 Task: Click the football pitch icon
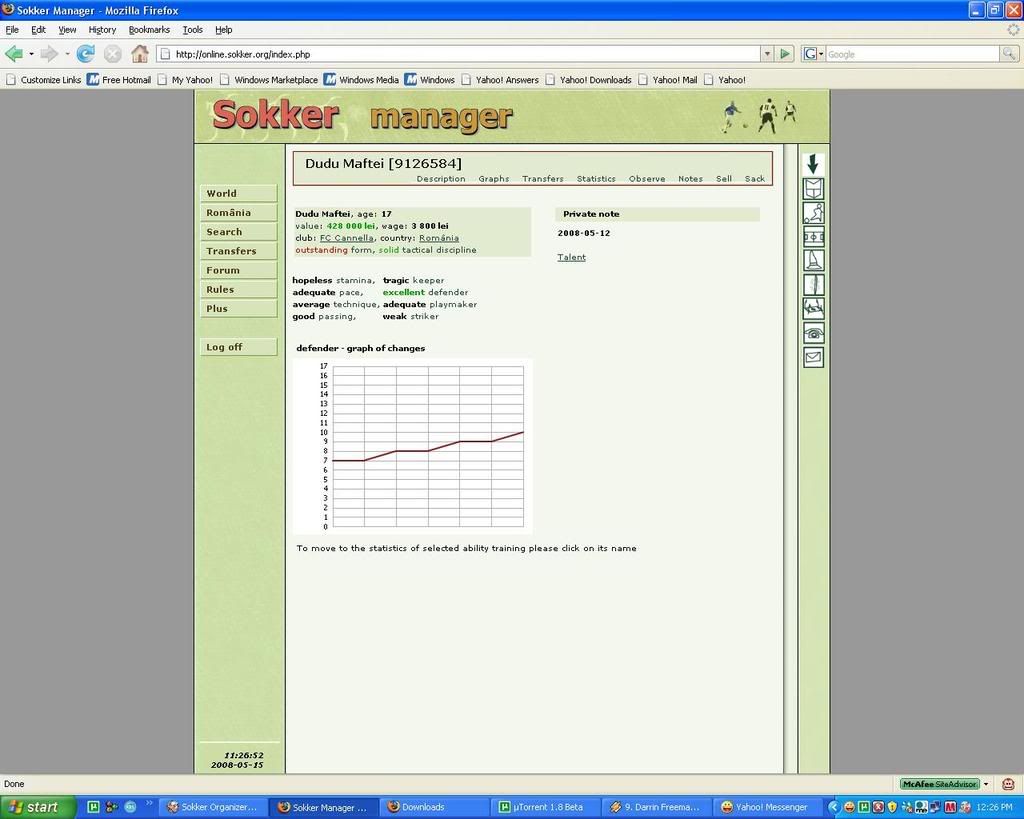click(814, 237)
